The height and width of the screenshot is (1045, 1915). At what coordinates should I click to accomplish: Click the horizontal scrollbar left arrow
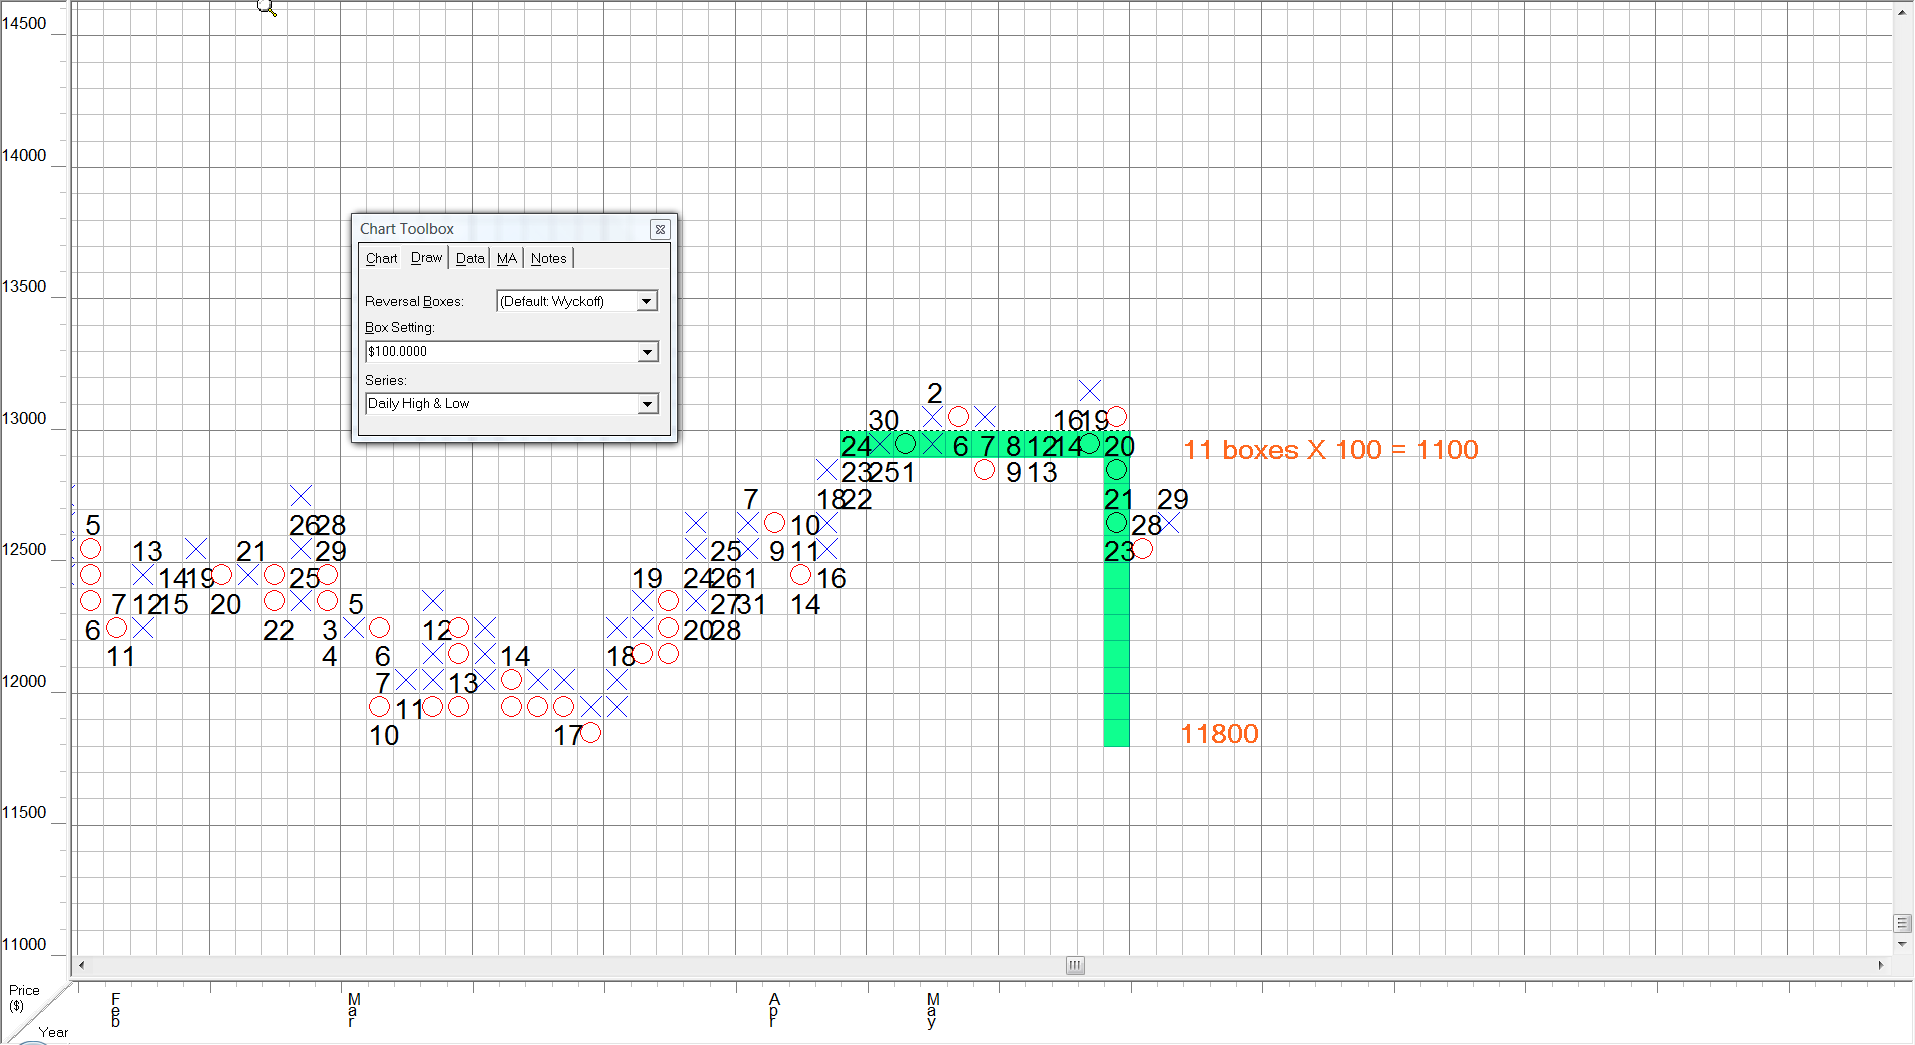[x=82, y=966]
